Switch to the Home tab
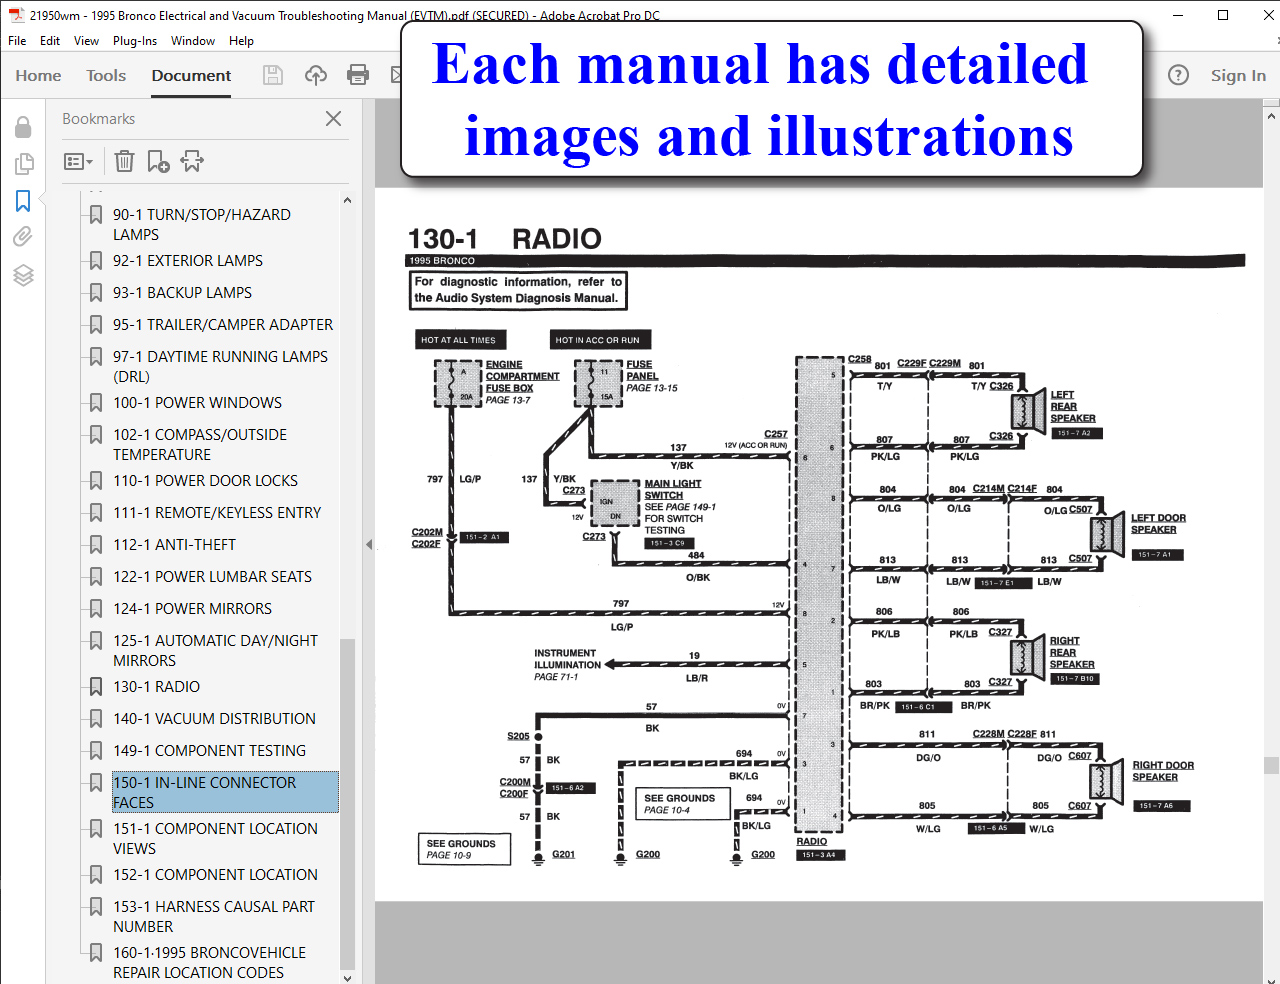This screenshot has height=984, width=1280. click(38, 75)
